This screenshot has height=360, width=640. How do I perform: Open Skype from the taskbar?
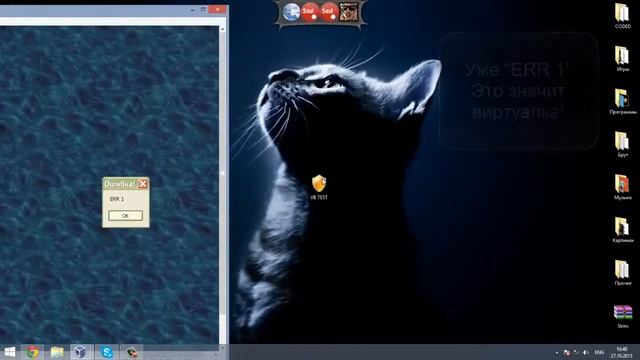[x=107, y=352]
